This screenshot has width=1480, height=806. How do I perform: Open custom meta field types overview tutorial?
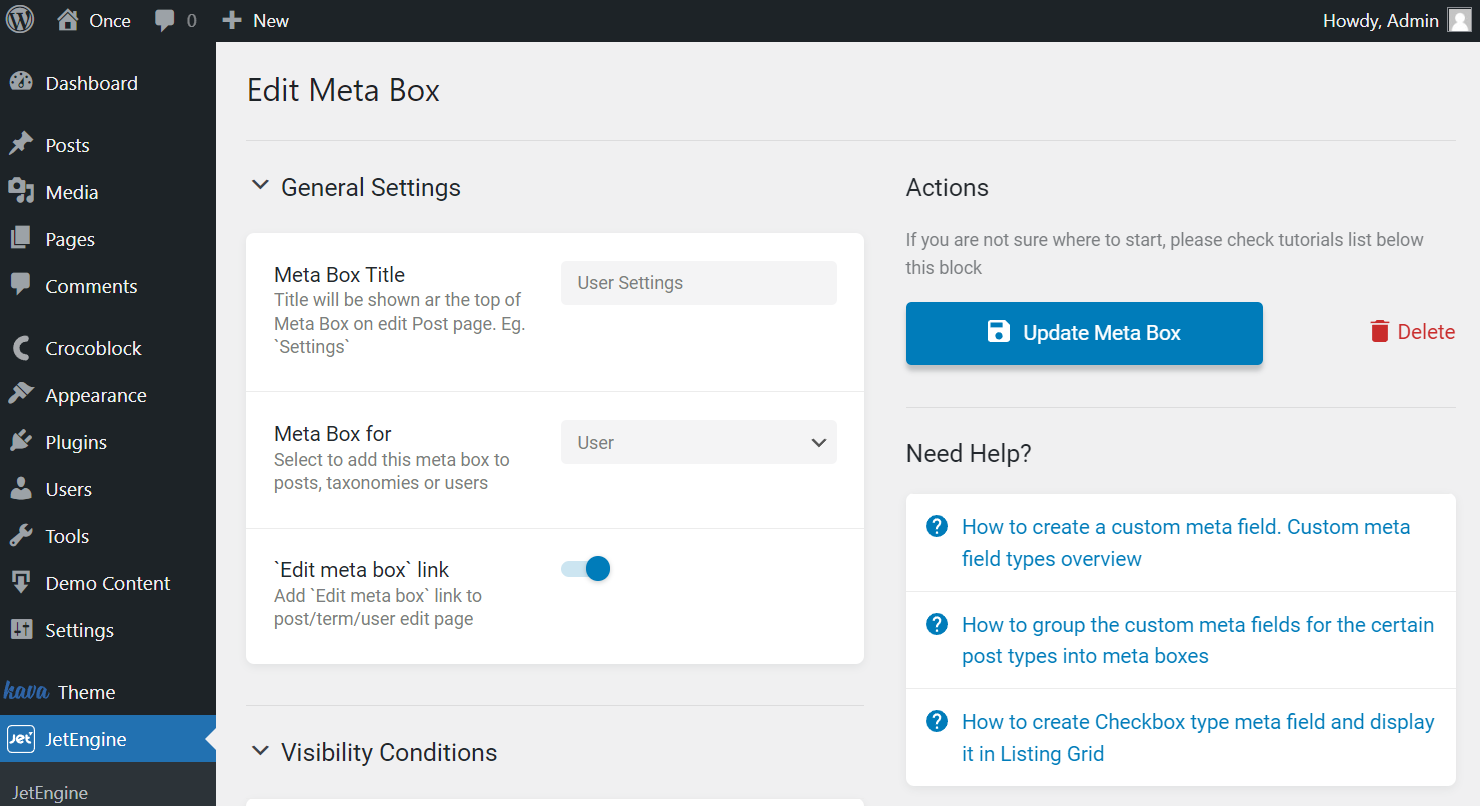point(1186,543)
